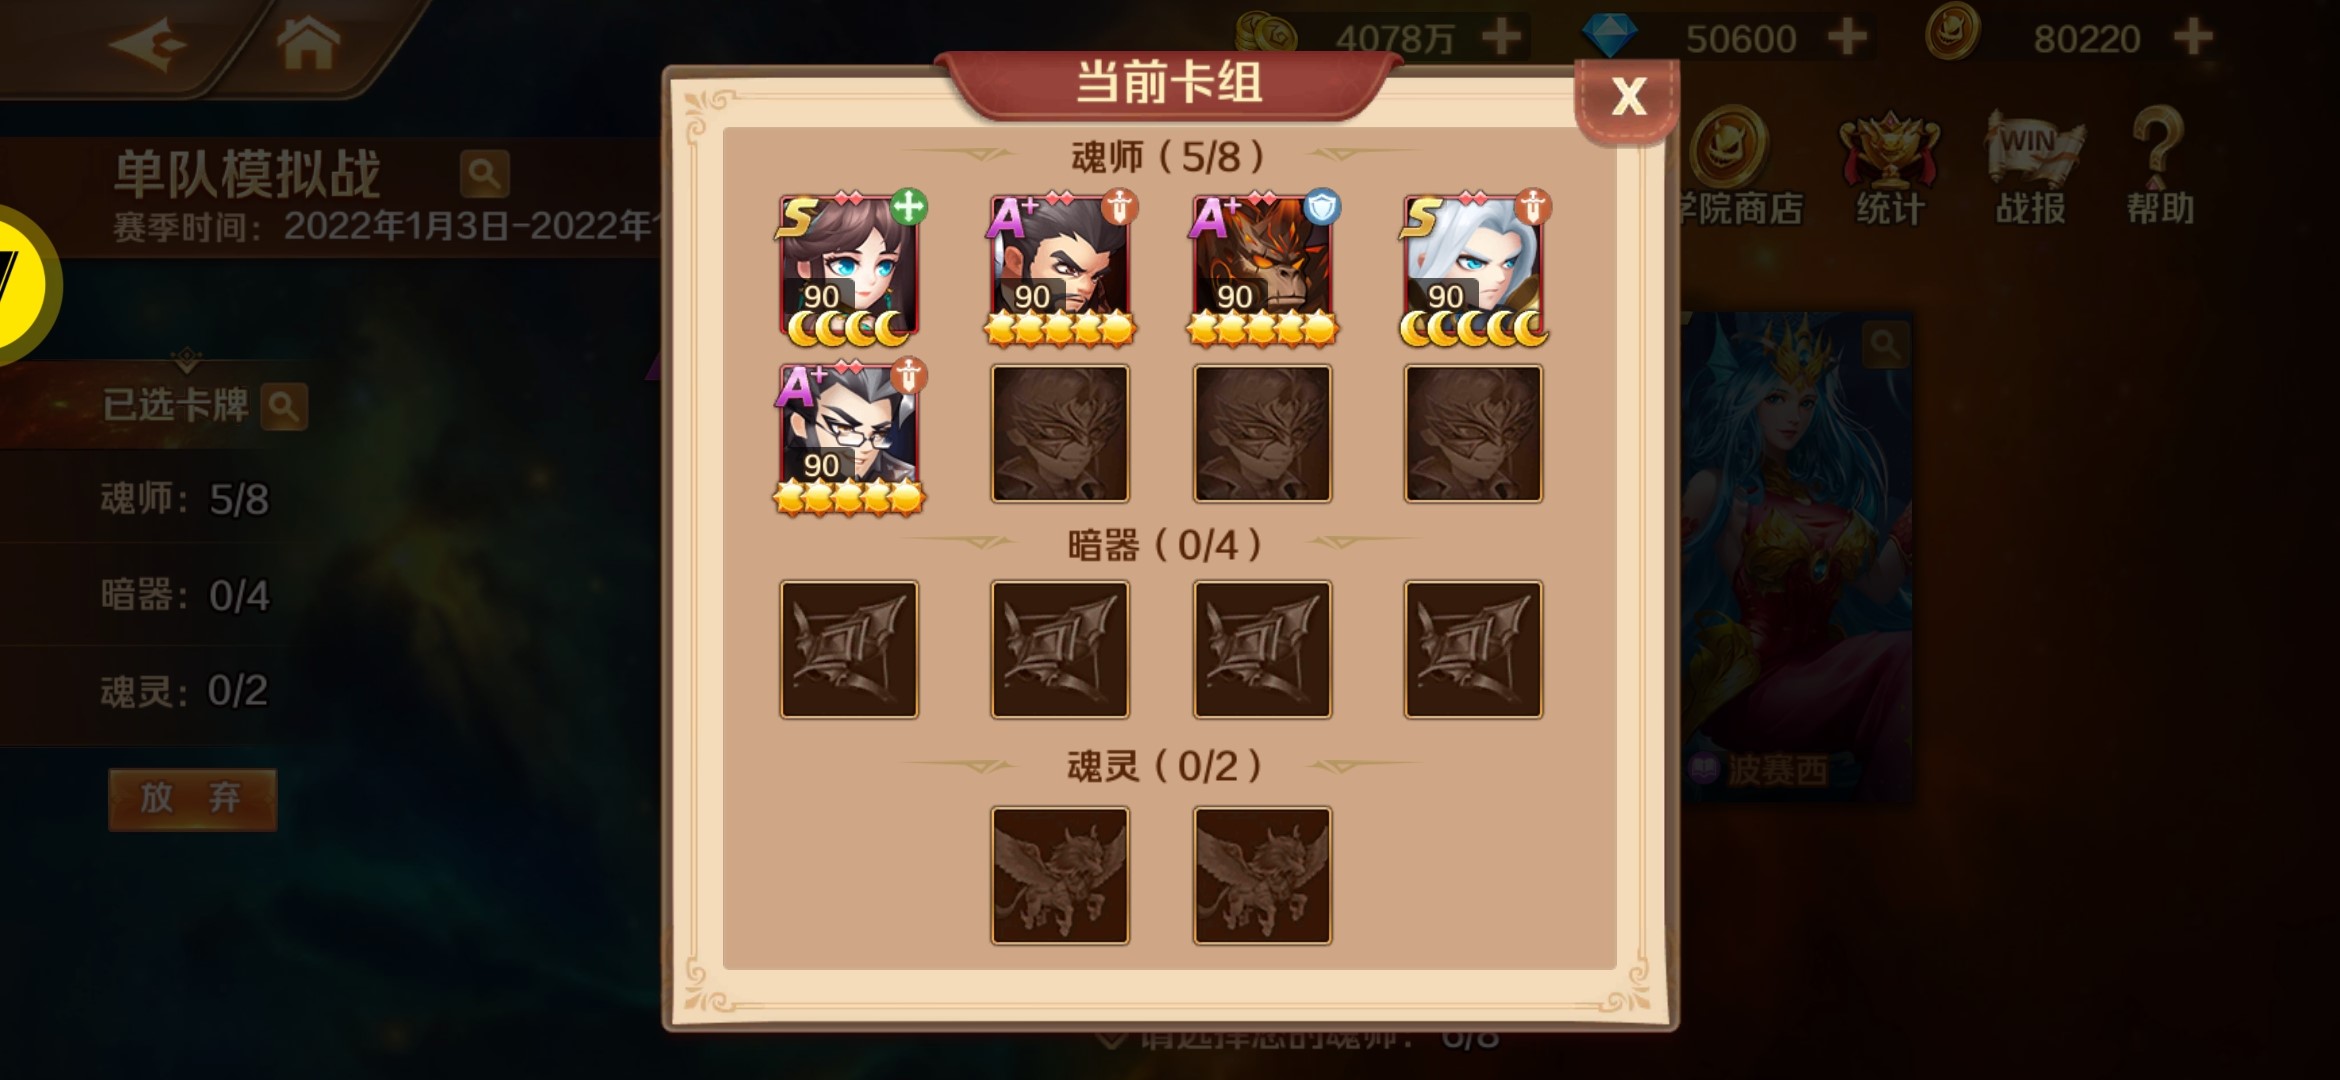Click the magnifier on the 波赛西 card
The width and height of the screenshot is (2340, 1080).
(x=1886, y=345)
